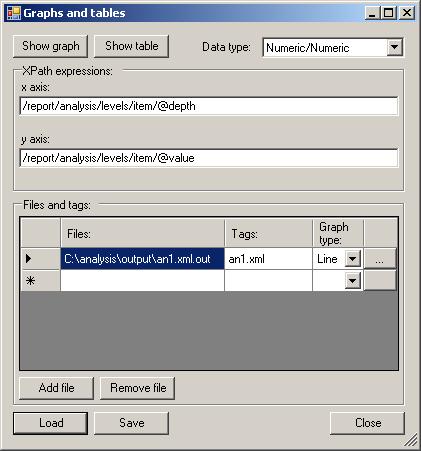Click the an1.xml tag cell
421x451 pixels.
click(268, 259)
